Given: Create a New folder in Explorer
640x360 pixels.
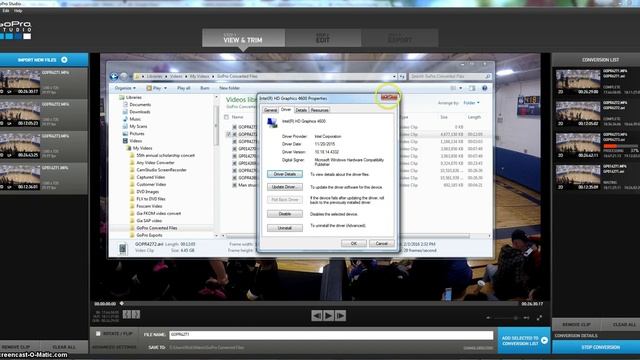Looking at the screenshot, I should (229, 88).
